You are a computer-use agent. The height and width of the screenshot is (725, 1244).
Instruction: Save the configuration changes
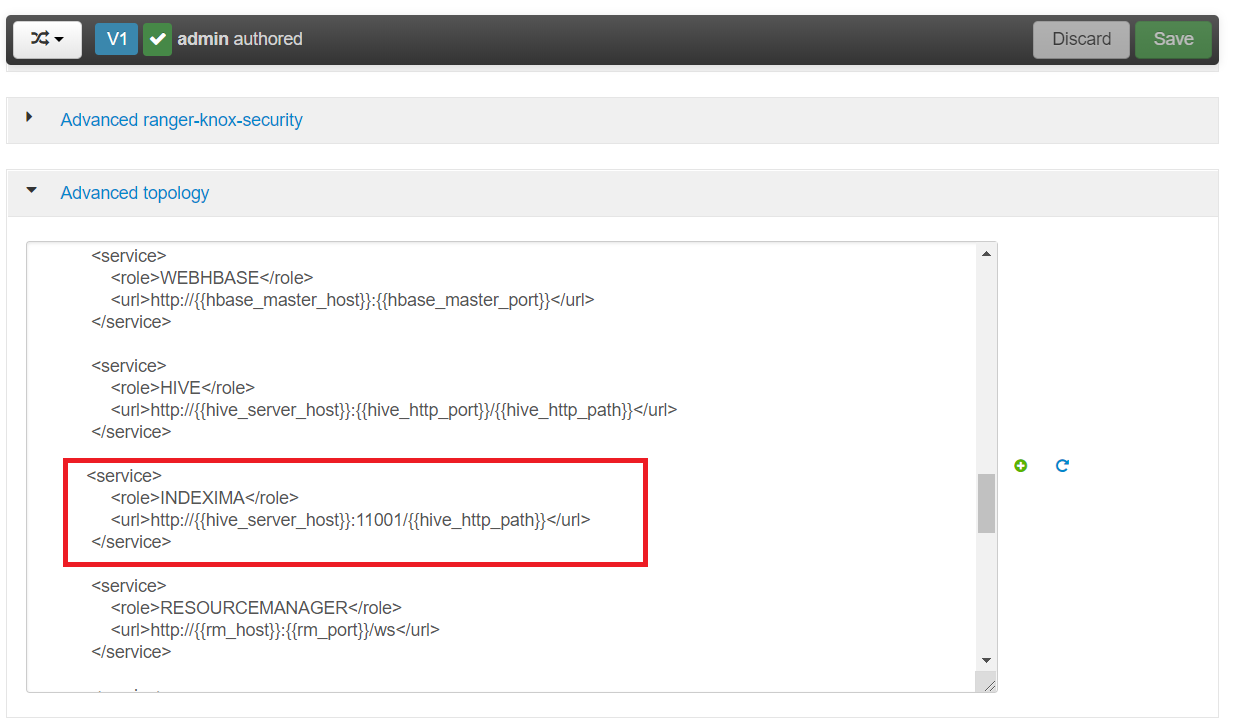(1172, 39)
